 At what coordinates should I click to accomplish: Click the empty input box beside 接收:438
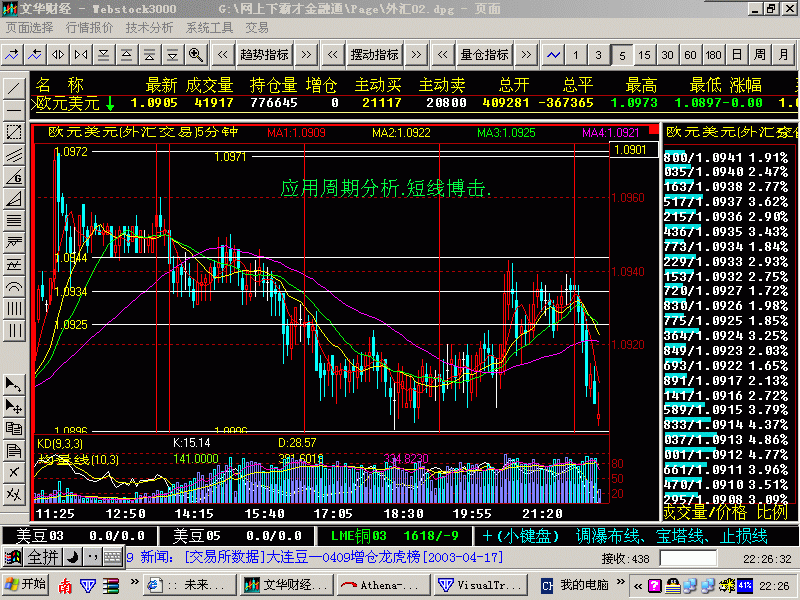tap(688, 558)
